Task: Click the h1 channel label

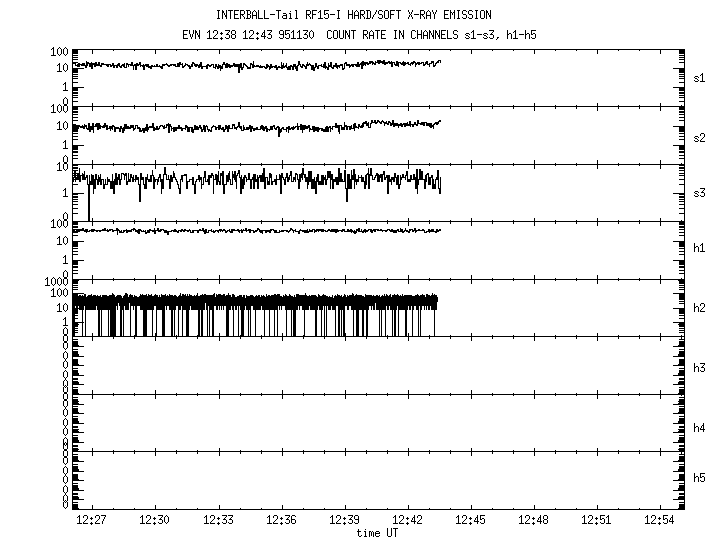Action: (x=699, y=248)
